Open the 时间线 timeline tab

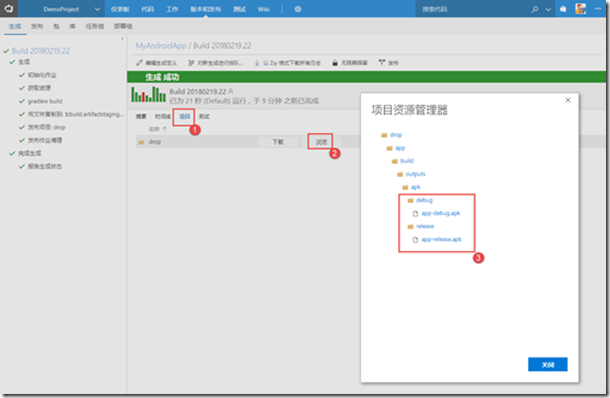click(163, 116)
